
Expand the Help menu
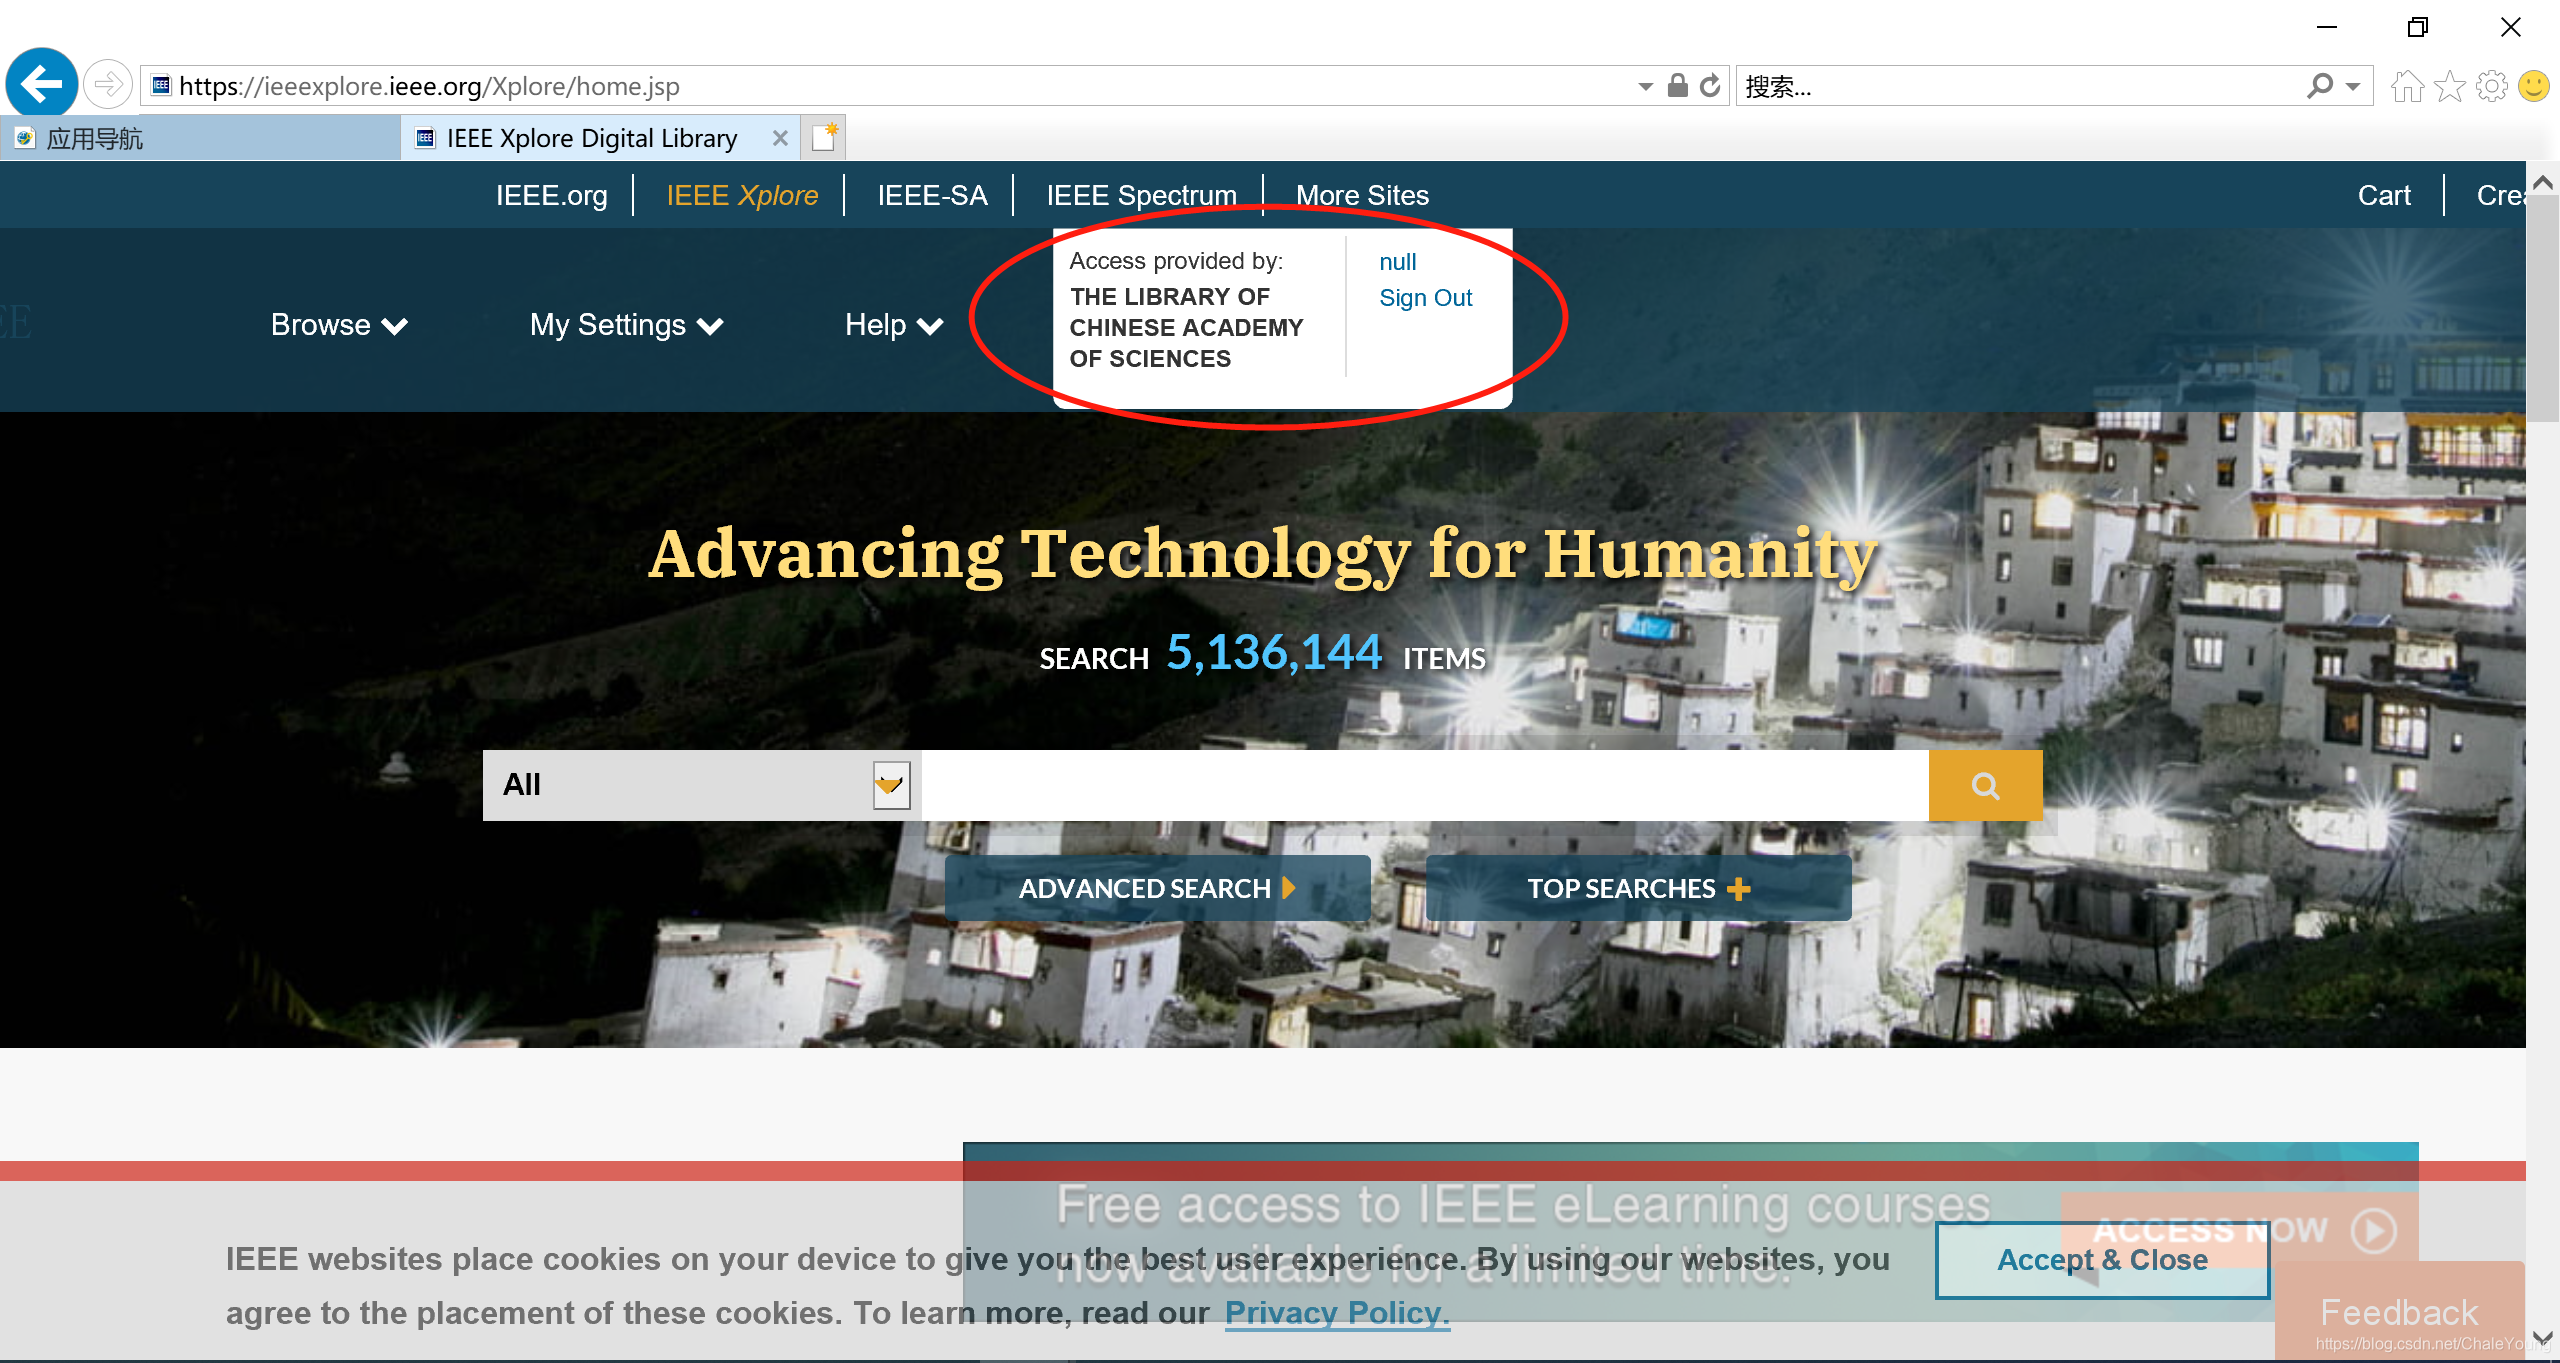click(x=893, y=325)
